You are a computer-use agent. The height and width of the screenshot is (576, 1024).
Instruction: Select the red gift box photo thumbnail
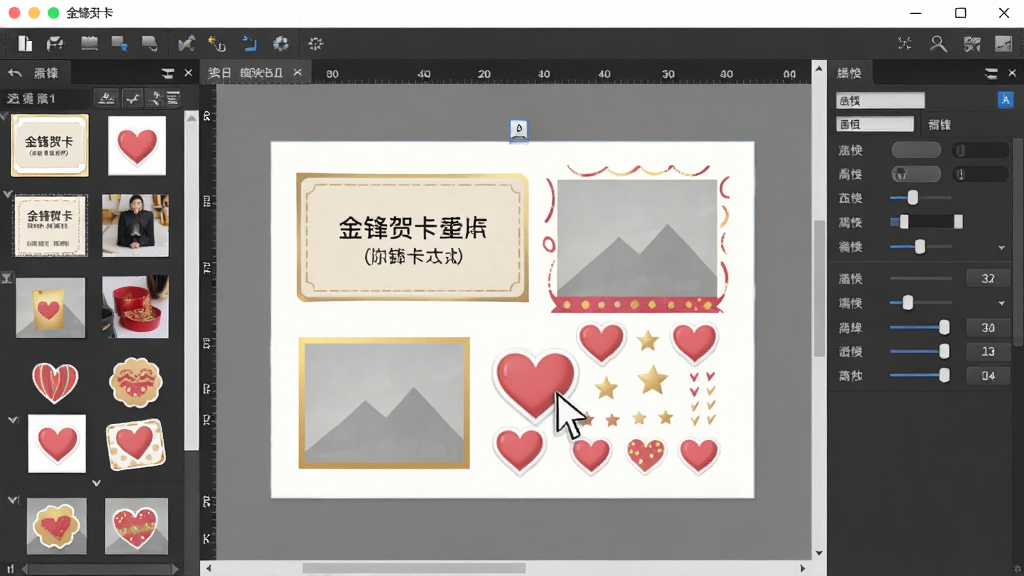point(135,306)
